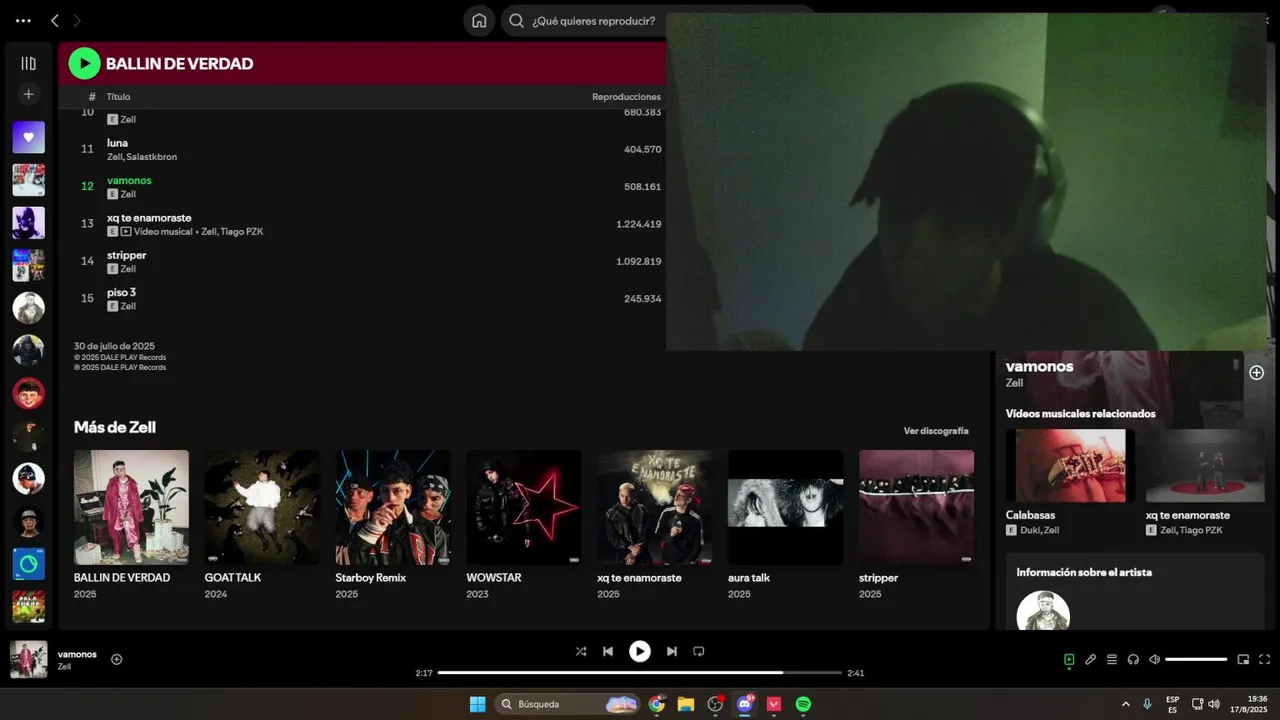The width and height of the screenshot is (1280, 720).
Task: Skip to previous track
Action: [x=608, y=651]
